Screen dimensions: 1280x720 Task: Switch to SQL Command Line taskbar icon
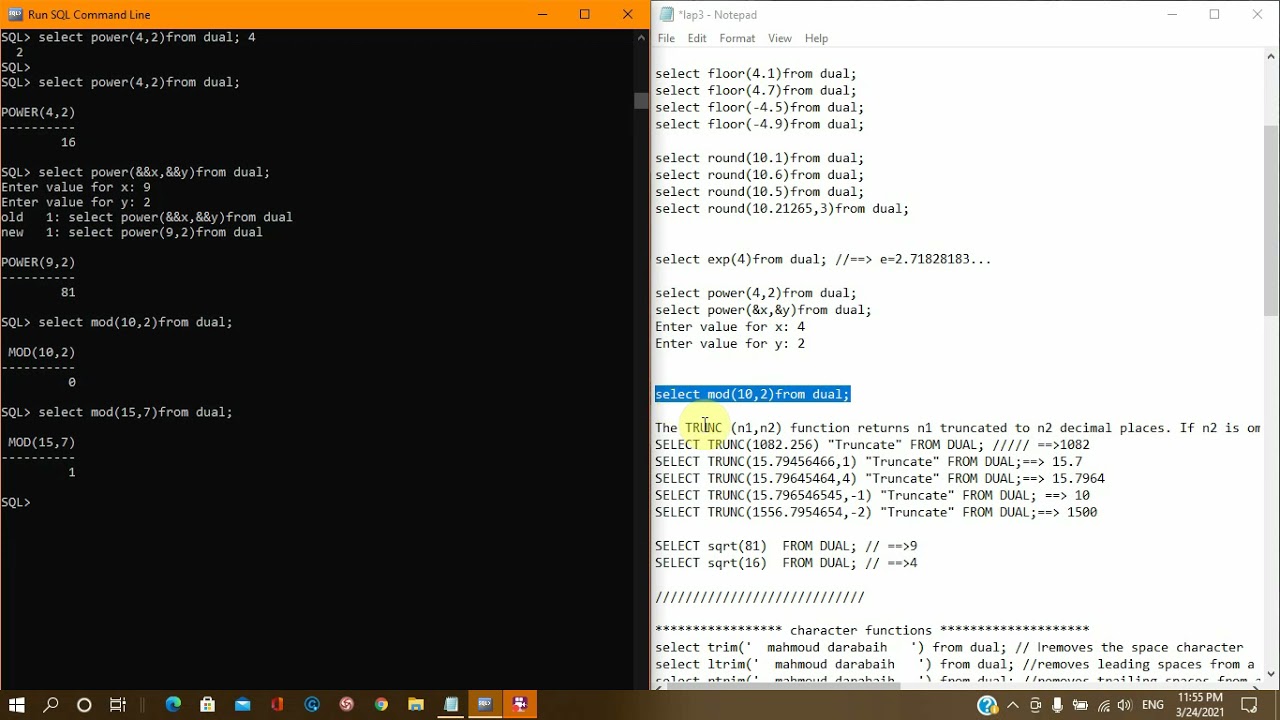tap(485, 705)
